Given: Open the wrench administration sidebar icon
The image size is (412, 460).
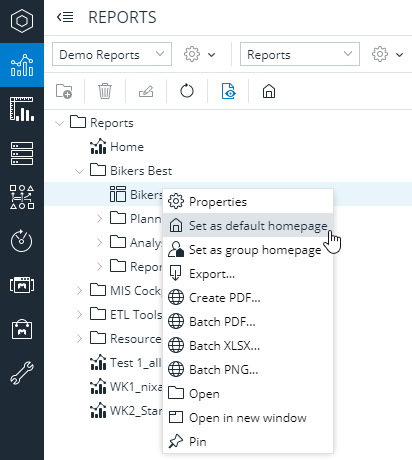Looking at the screenshot, I should [22, 373].
